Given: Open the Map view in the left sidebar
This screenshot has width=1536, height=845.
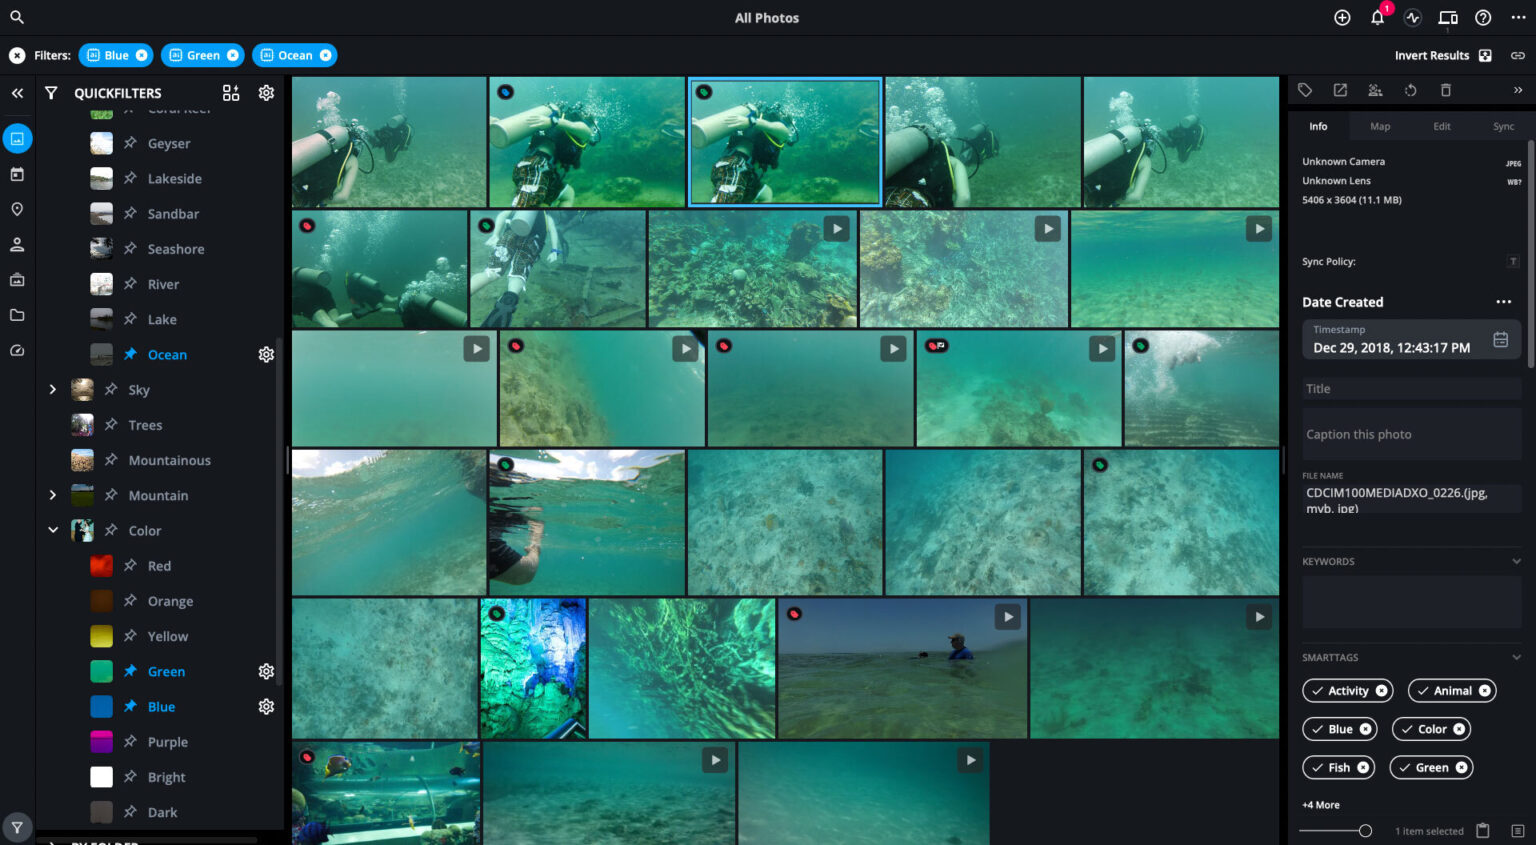Looking at the screenshot, I should [16, 209].
